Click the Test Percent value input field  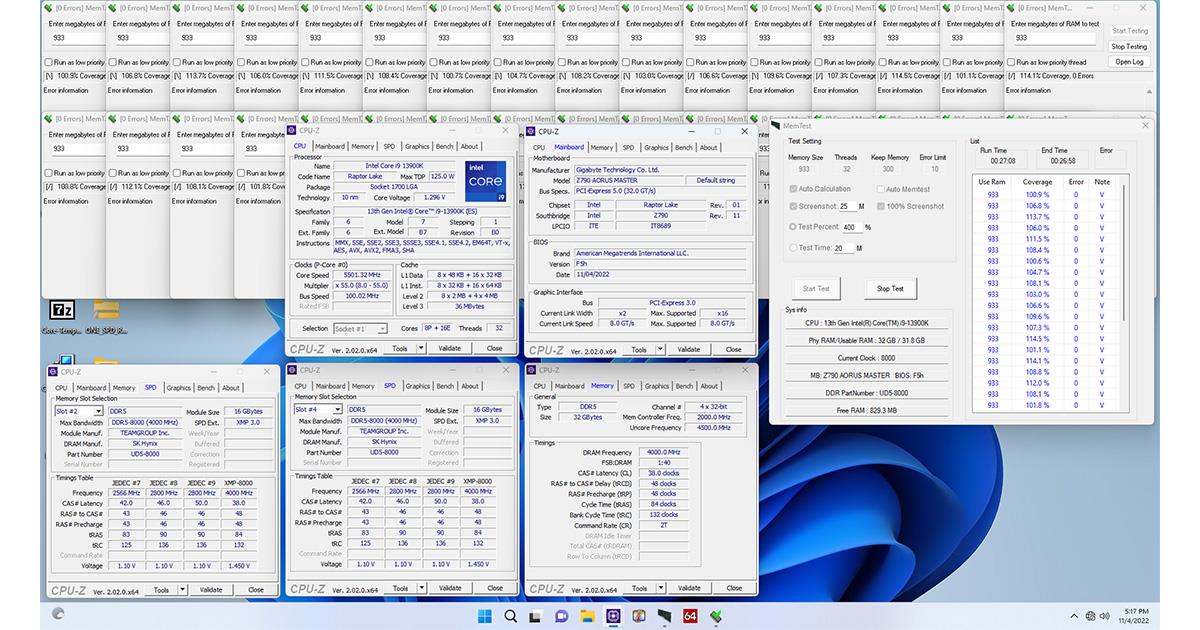(x=852, y=227)
